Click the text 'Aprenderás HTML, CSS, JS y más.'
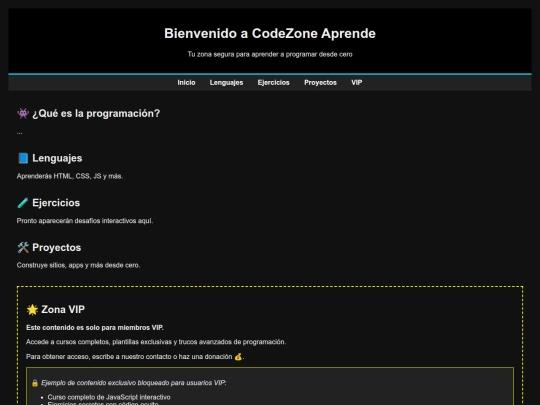 coord(70,176)
